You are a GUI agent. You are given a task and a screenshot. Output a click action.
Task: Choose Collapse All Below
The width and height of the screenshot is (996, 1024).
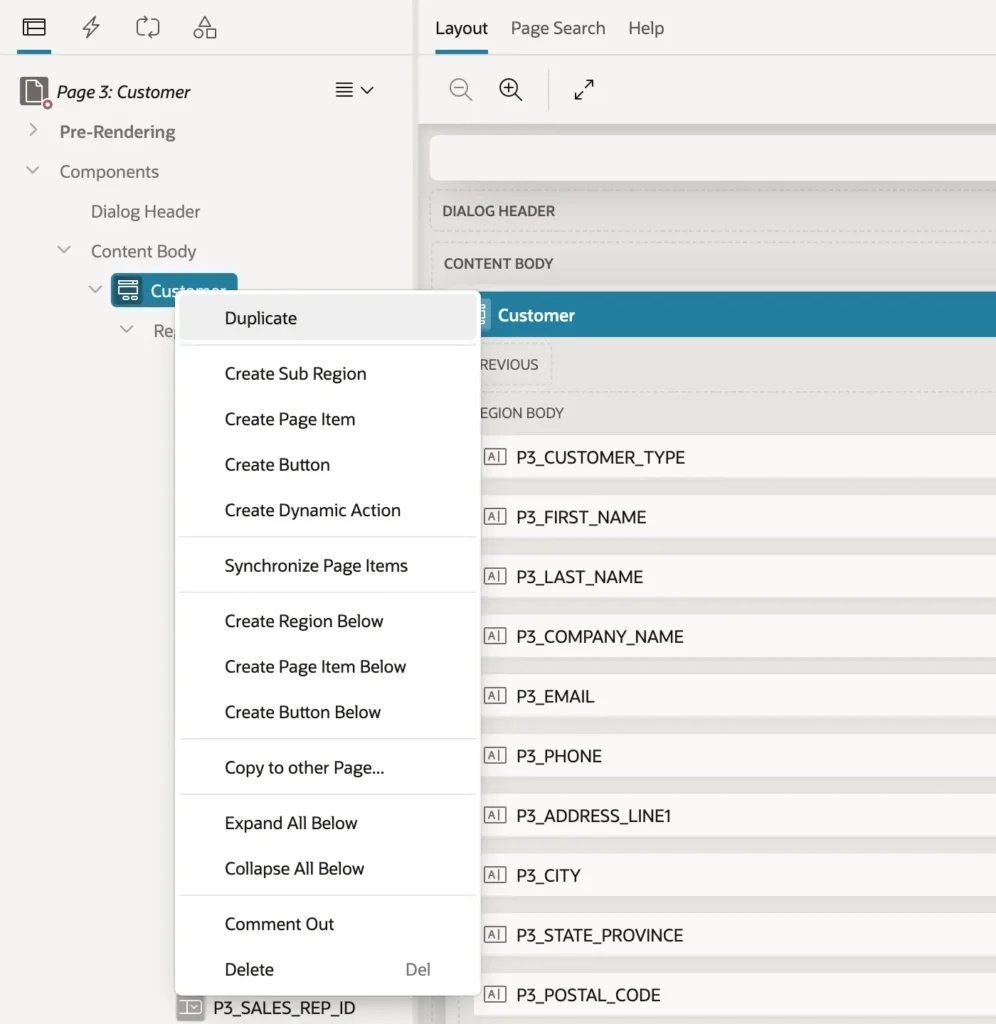tap(329, 869)
